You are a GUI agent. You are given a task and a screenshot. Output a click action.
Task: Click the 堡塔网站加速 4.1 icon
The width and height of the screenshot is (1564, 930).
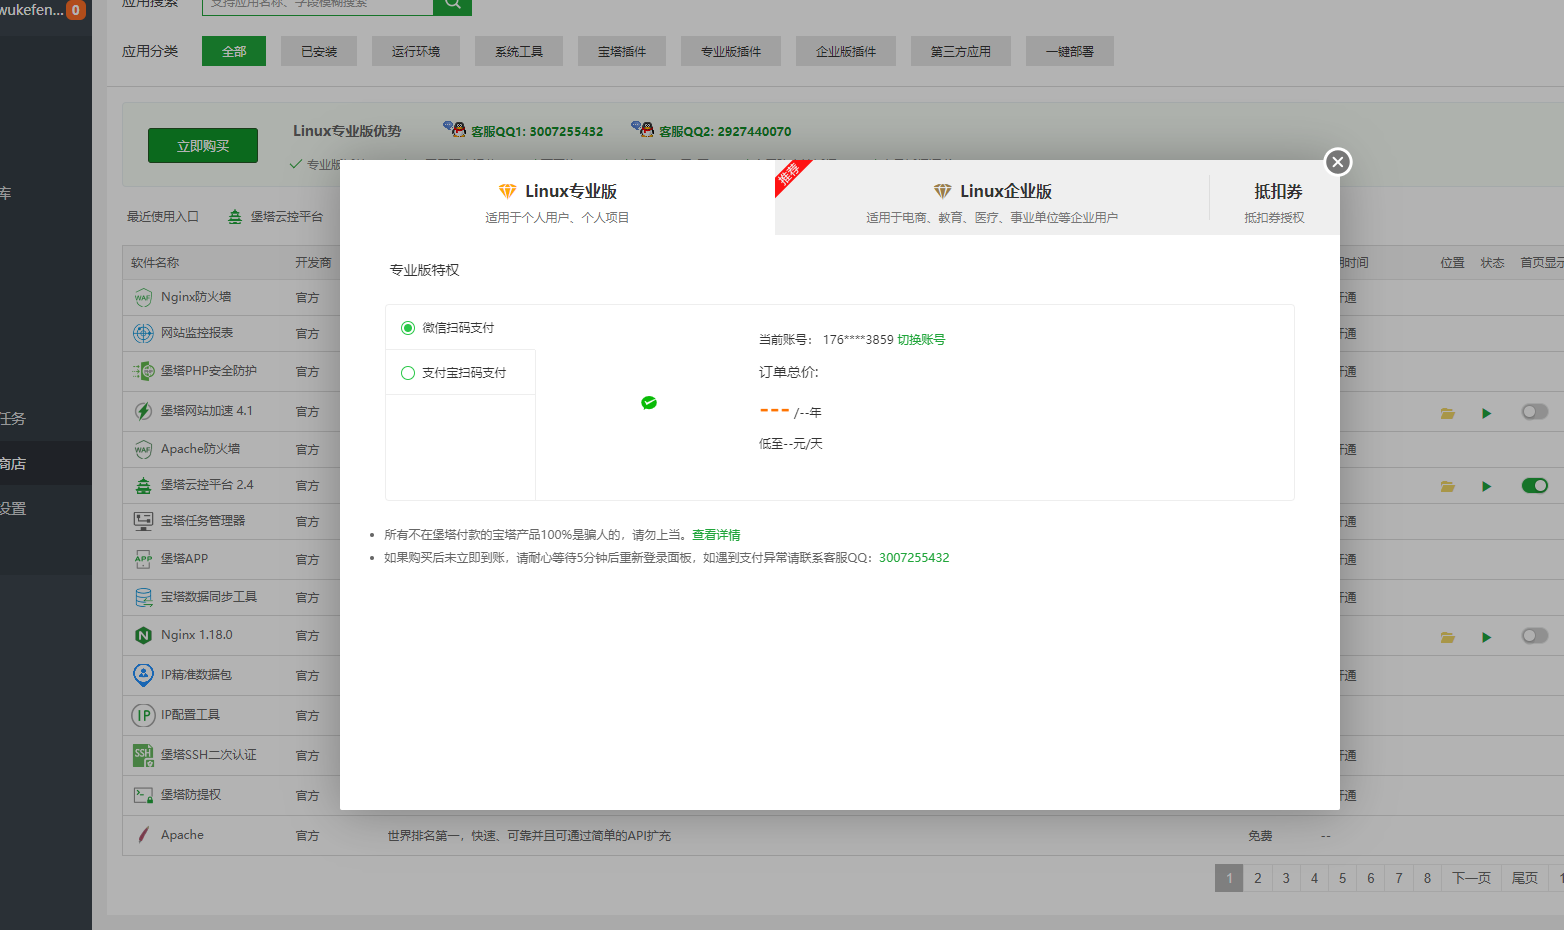[143, 411]
